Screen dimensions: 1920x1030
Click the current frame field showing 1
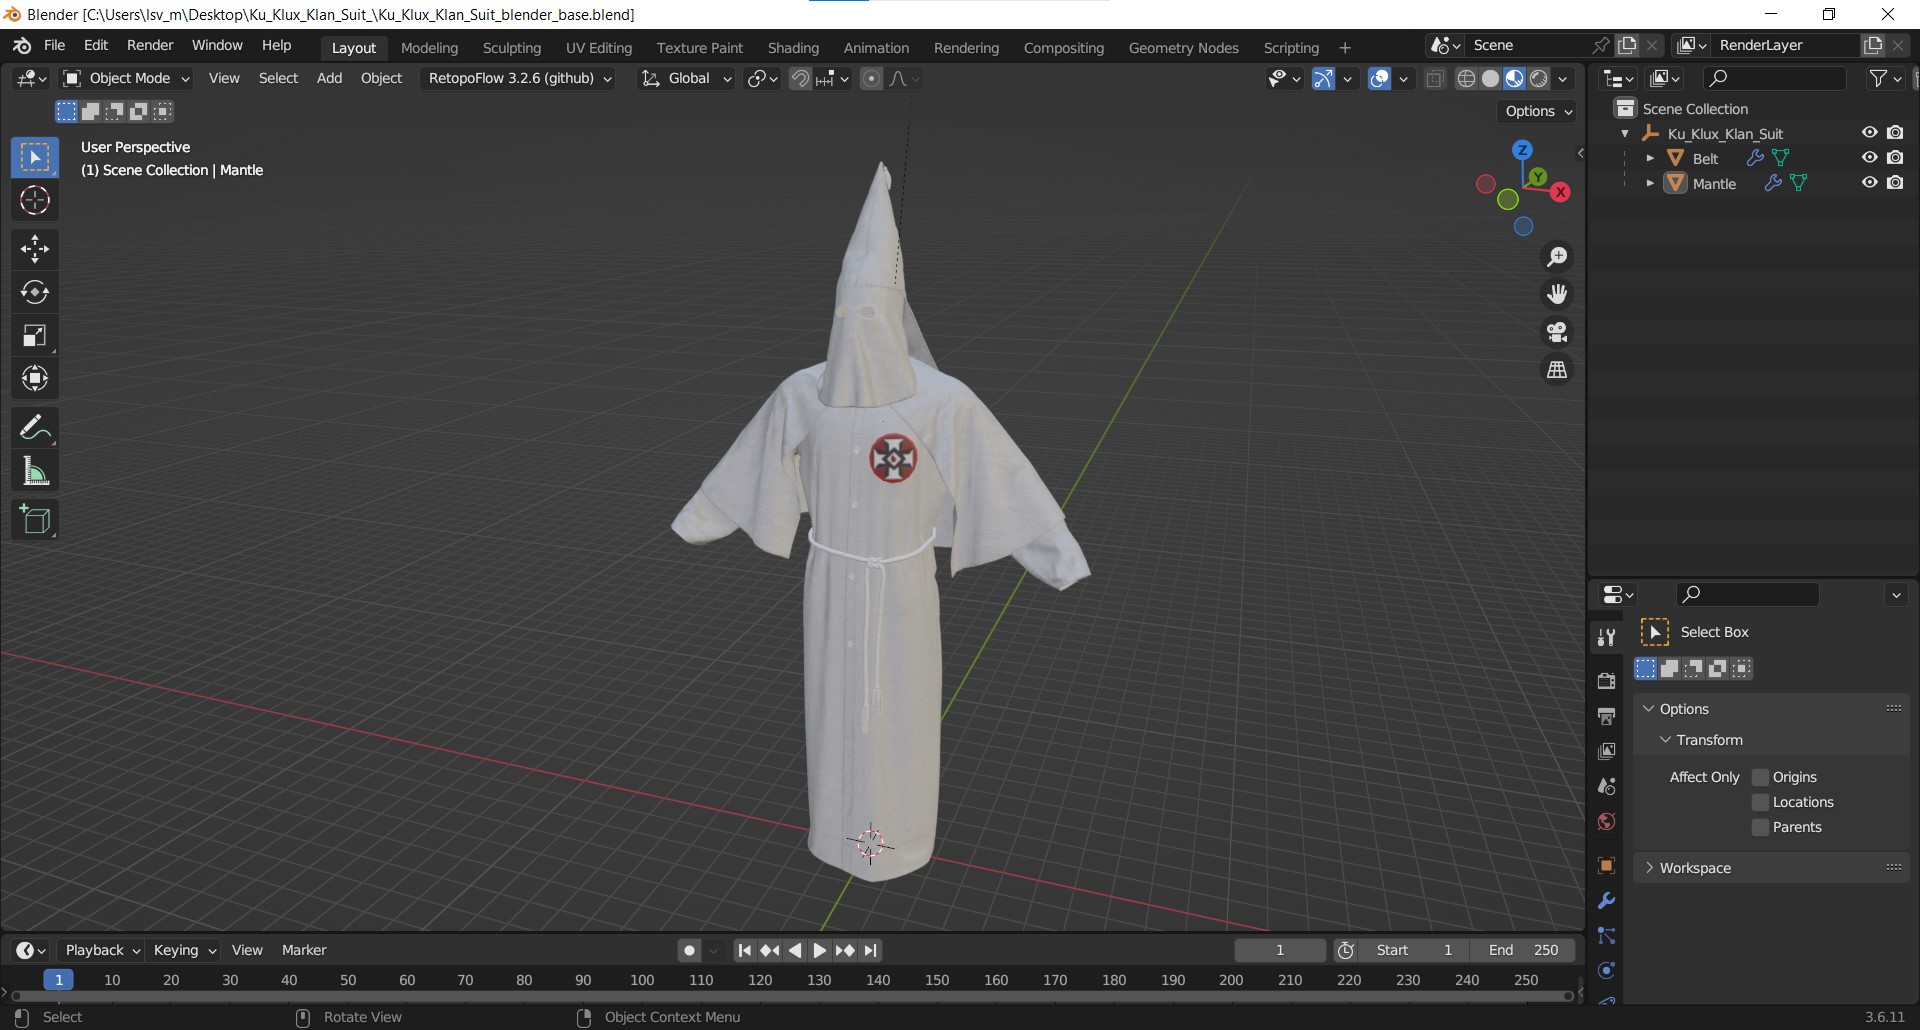click(x=1280, y=951)
